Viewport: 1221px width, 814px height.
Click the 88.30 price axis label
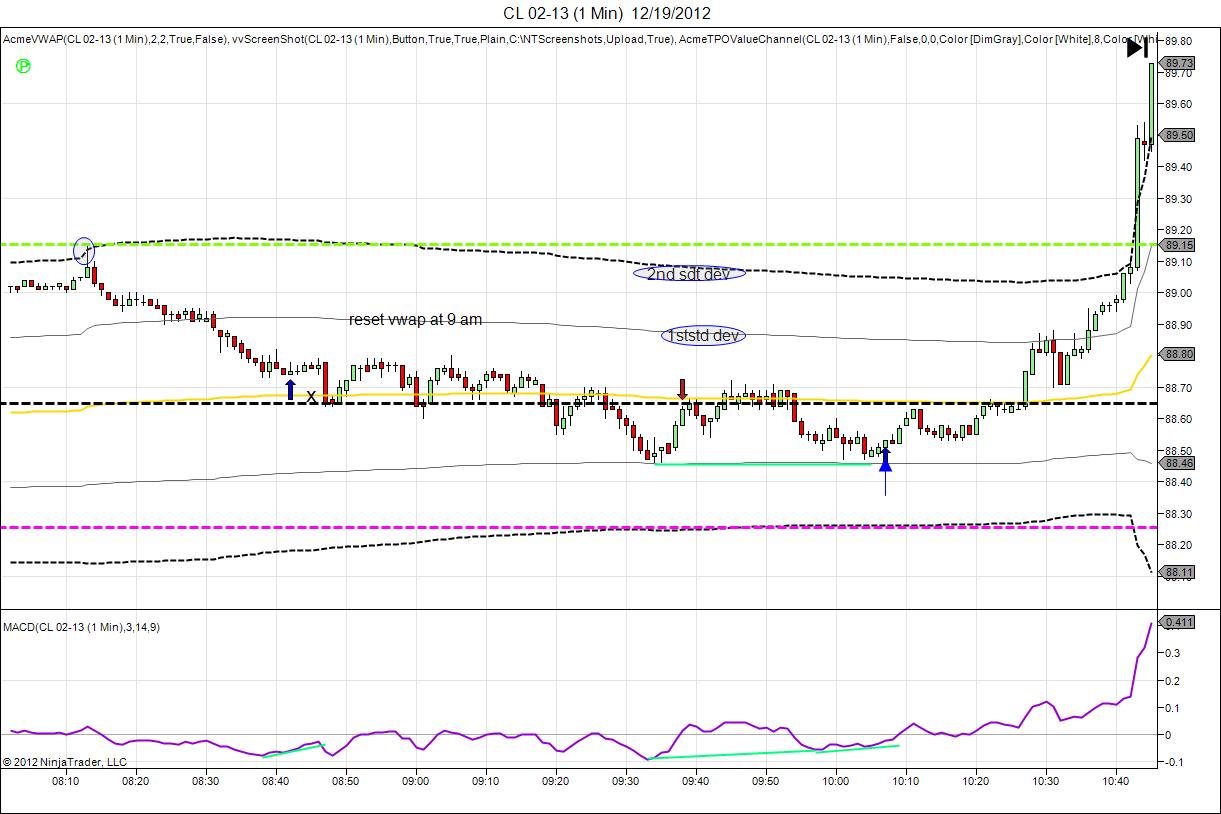(1178, 514)
